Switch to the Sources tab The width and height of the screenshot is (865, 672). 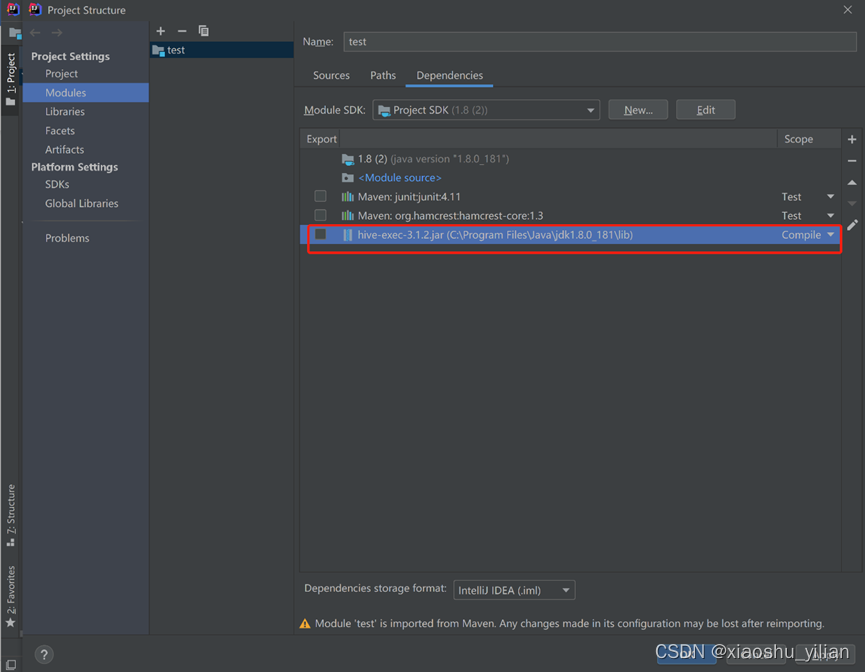click(331, 75)
